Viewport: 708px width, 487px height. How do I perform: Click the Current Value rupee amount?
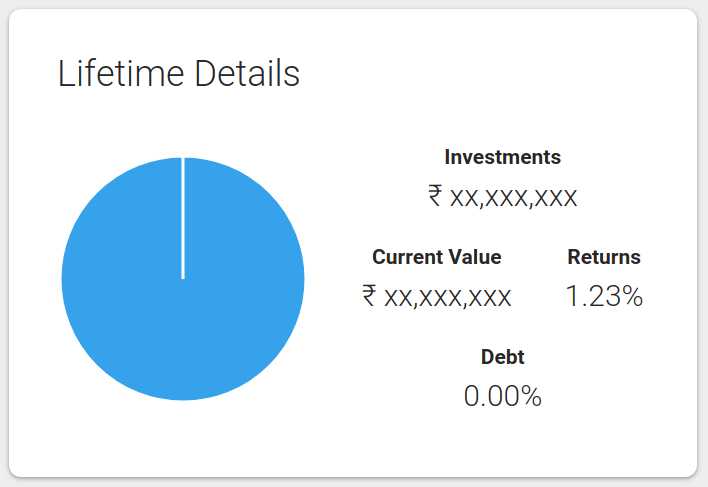click(x=437, y=297)
